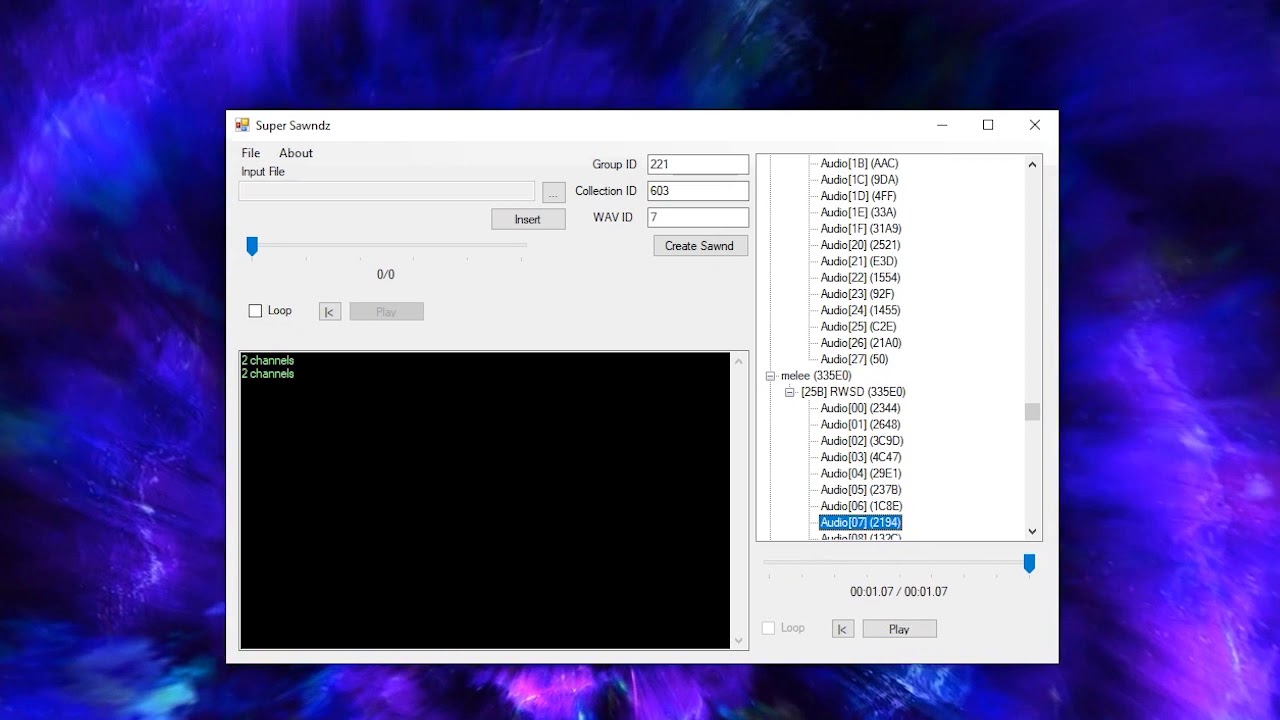This screenshot has width=1280, height=720.
Task: Select Audio[1B] (AAC)
Action: point(859,164)
